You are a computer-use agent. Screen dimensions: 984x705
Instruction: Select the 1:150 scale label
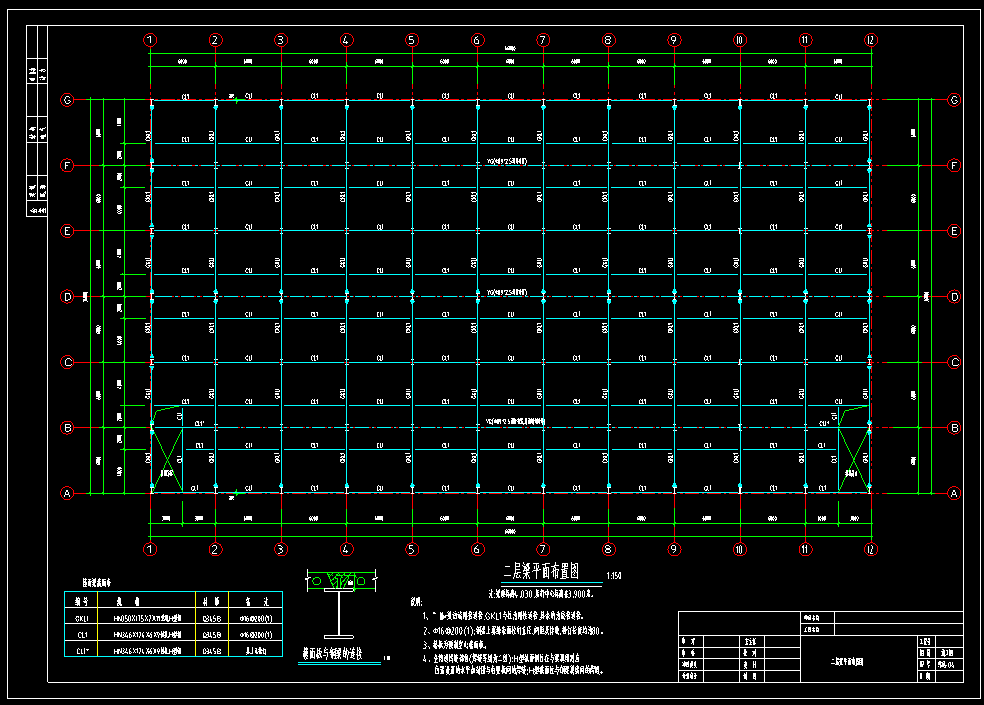[614, 577]
